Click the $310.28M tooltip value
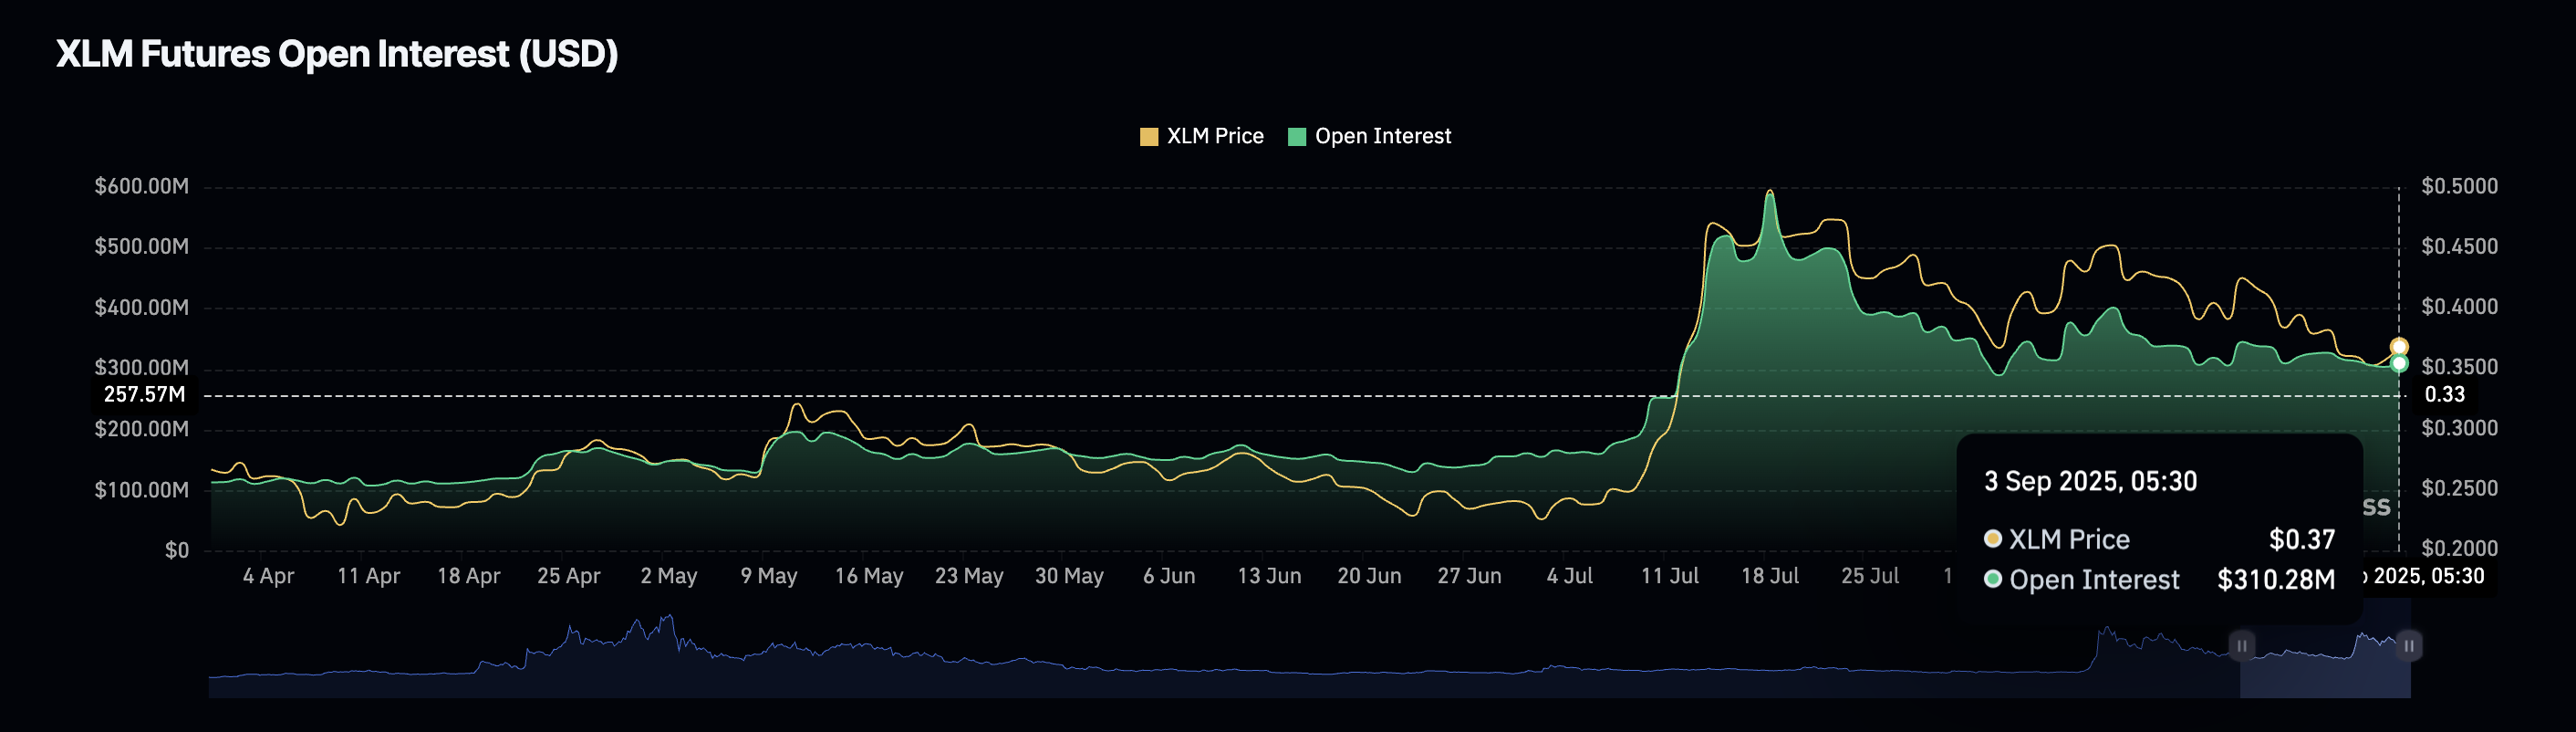 tap(2275, 580)
